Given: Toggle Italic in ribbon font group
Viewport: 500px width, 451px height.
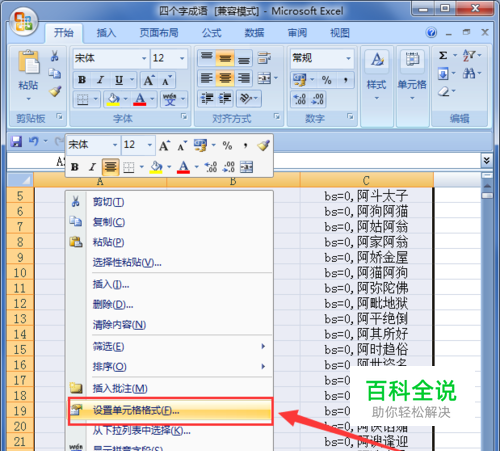Looking at the screenshot, I should coord(100,80).
